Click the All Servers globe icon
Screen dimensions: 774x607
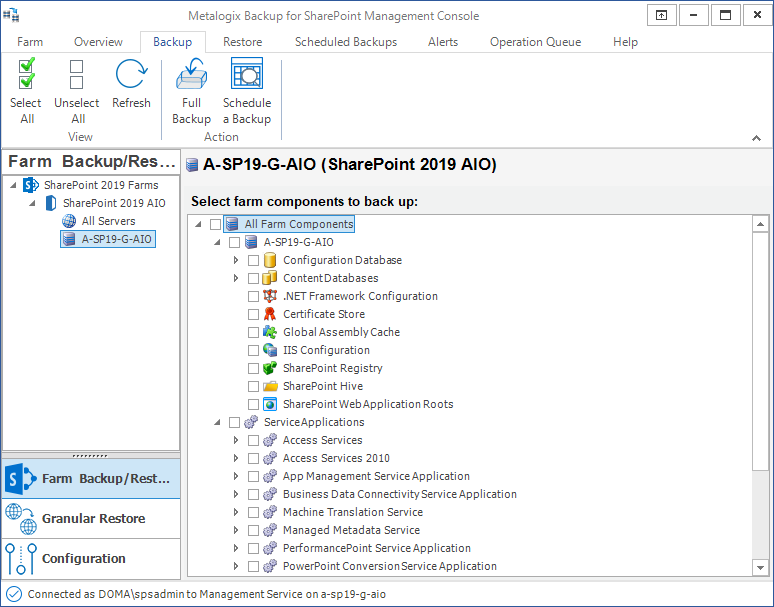pos(69,221)
